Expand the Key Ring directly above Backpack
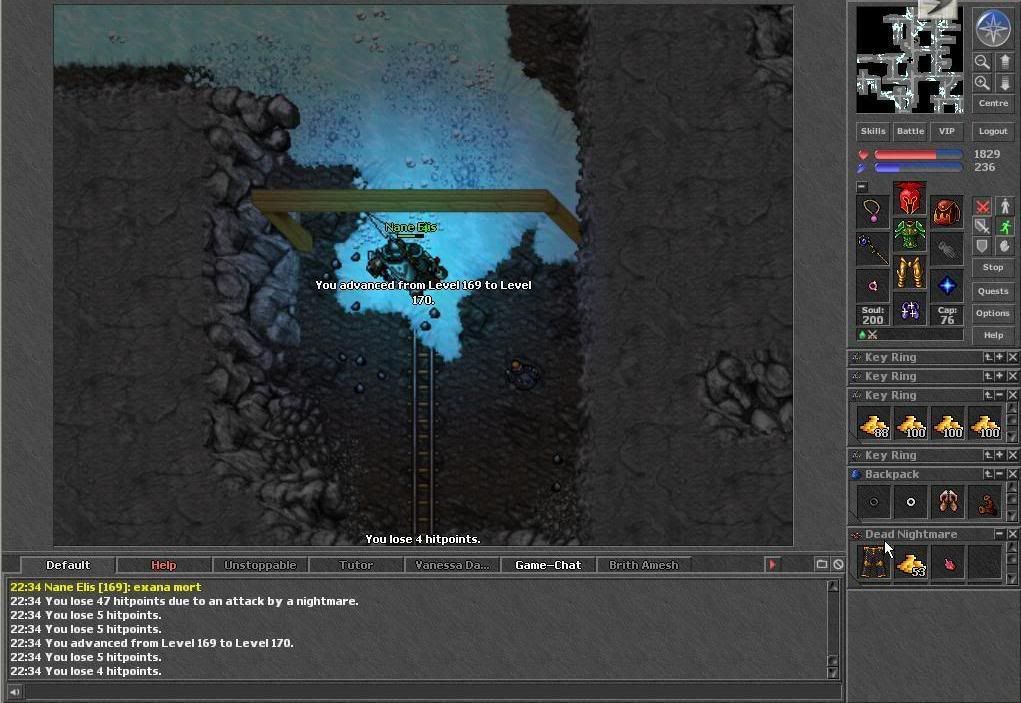The height and width of the screenshot is (703, 1021). (x=1000, y=455)
